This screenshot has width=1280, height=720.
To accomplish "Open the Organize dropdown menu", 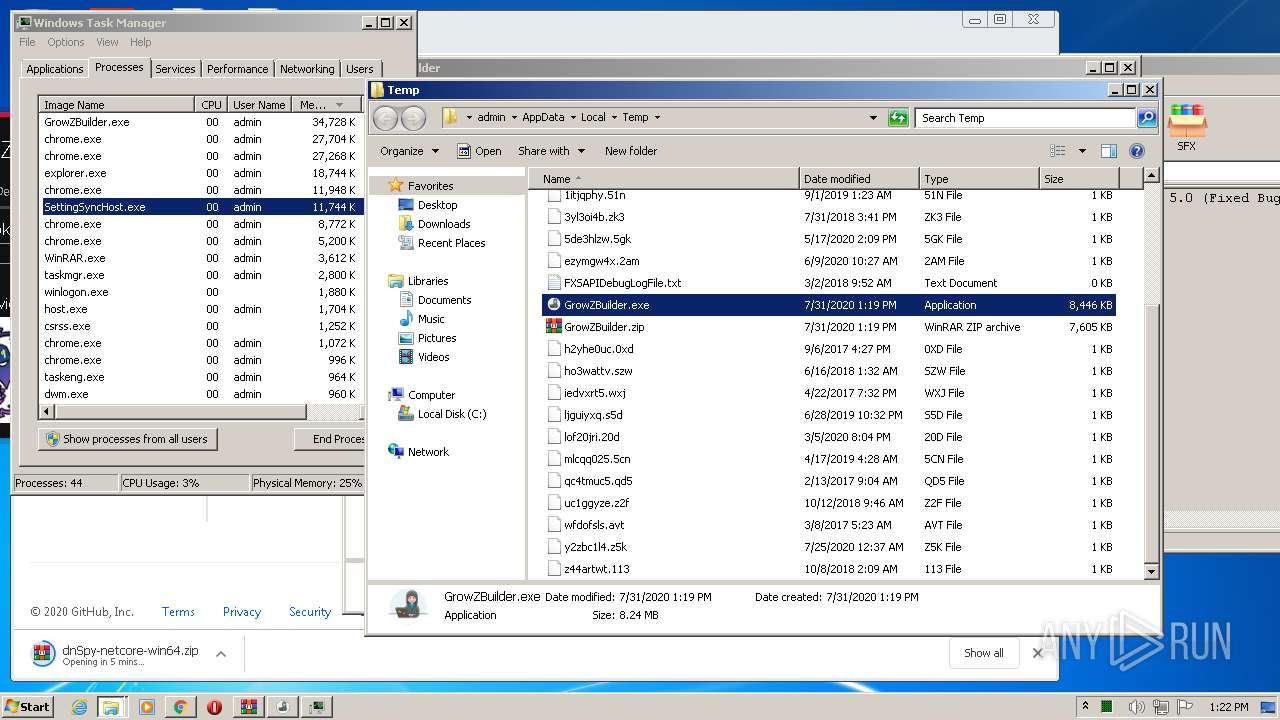I will pyautogui.click(x=409, y=151).
